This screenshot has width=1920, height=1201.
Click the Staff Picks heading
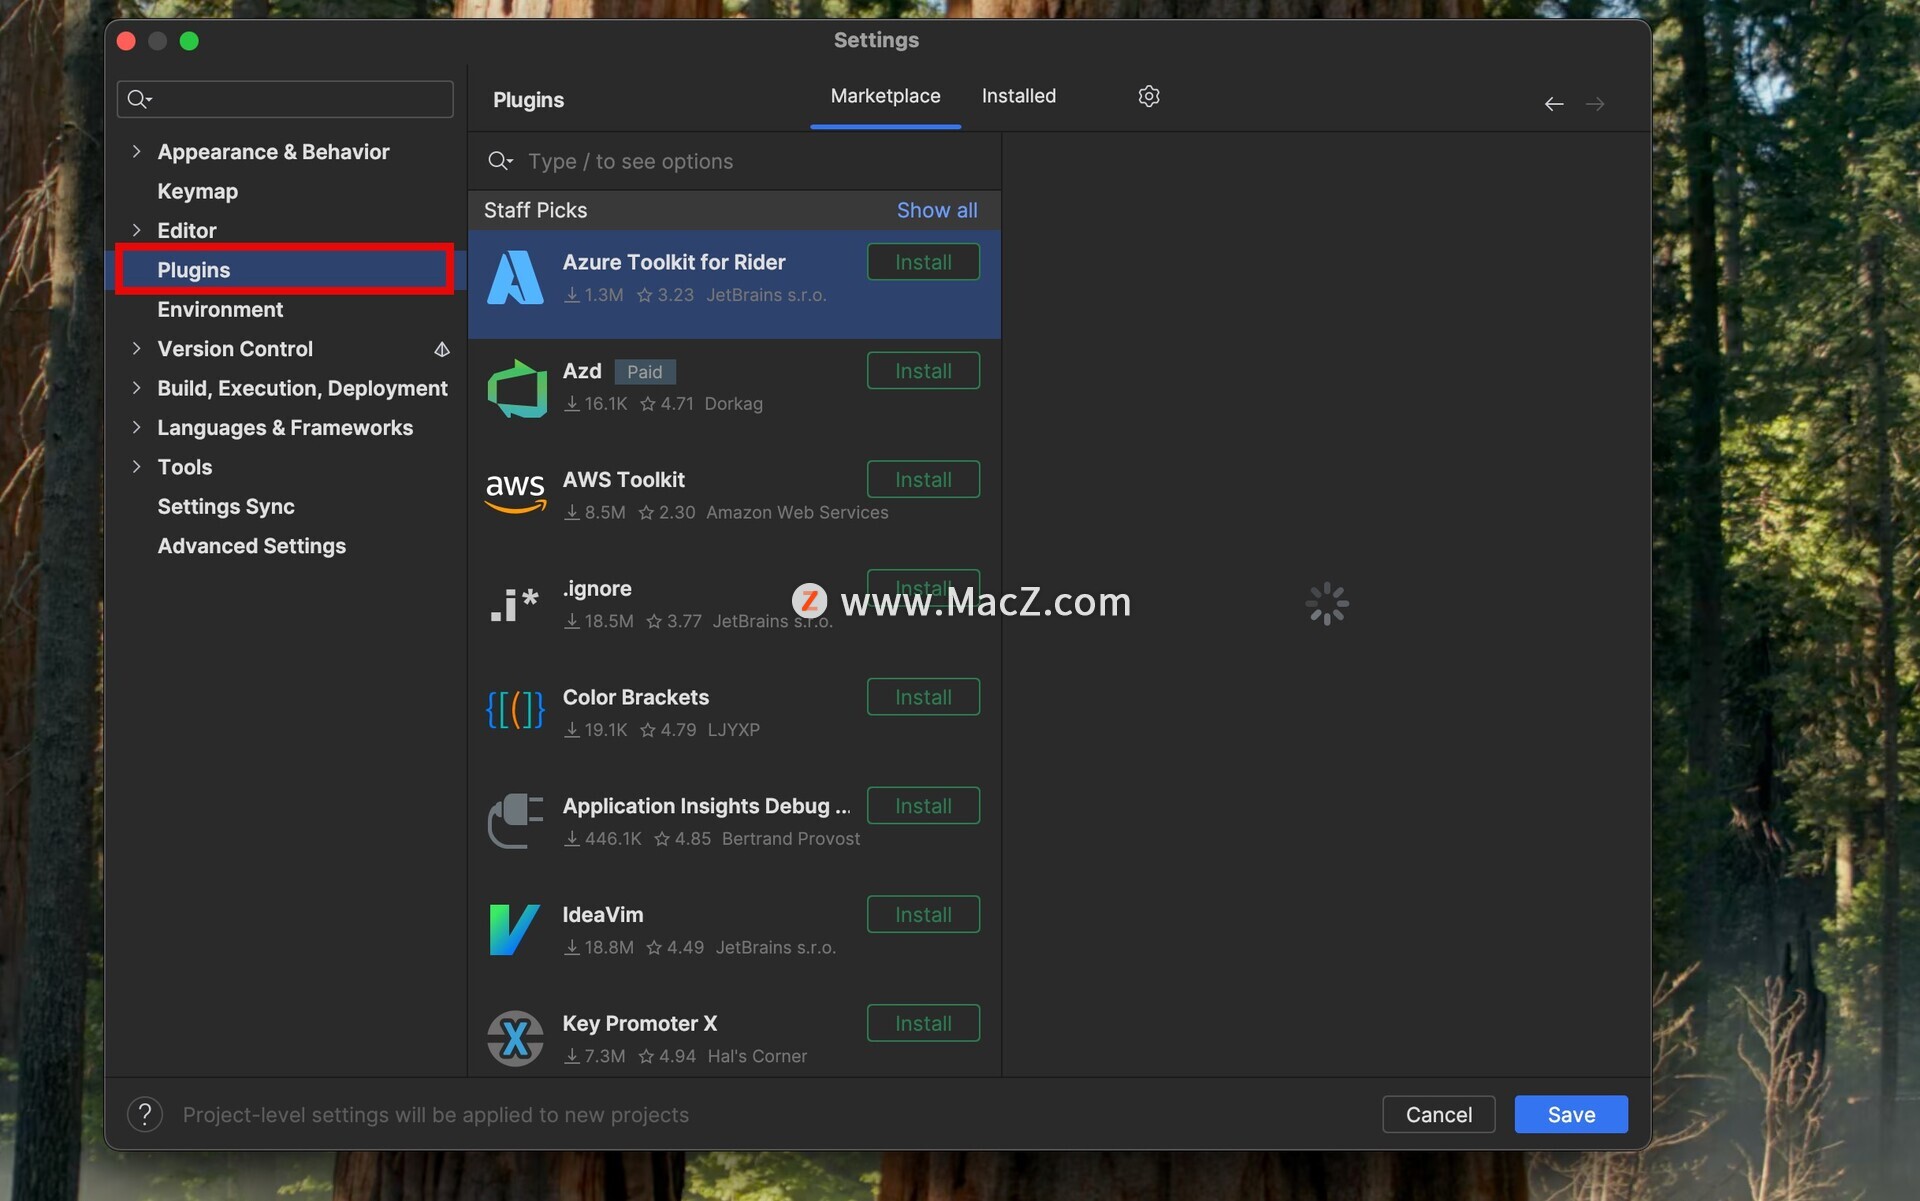coord(535,210)
